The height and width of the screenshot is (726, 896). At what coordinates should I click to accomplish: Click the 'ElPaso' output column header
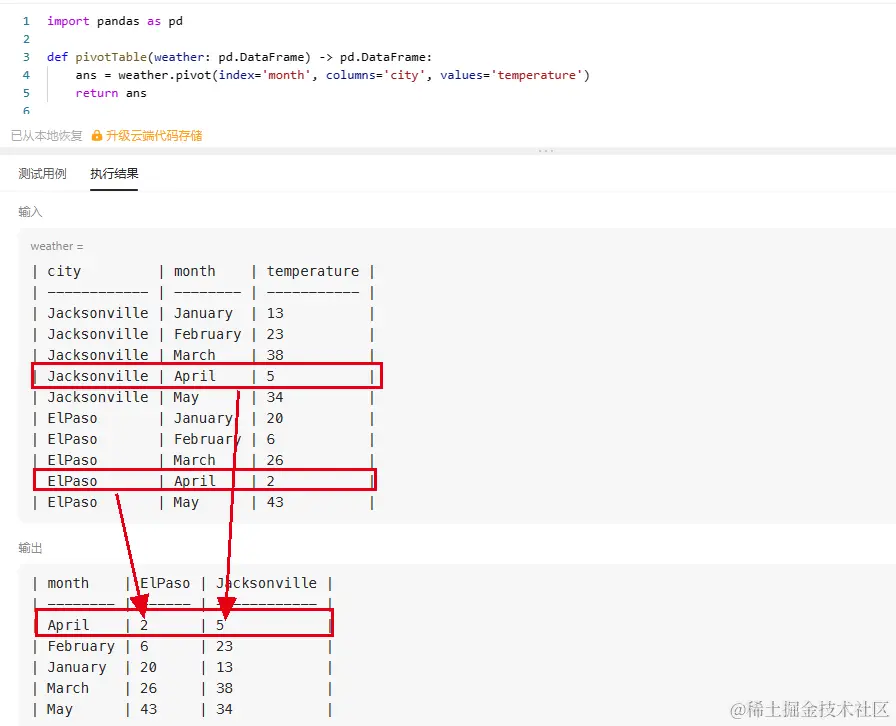tap(165, 583)
